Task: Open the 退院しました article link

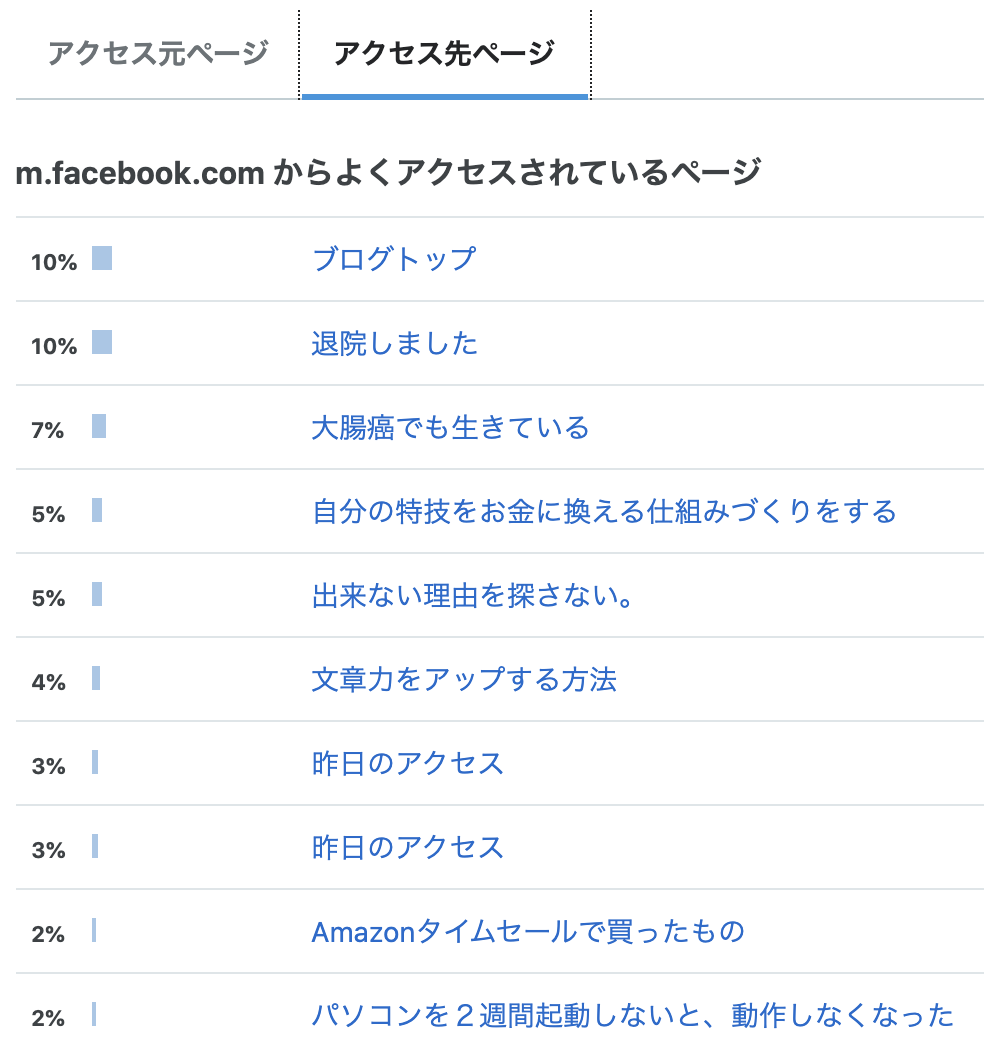Action: point(394,343)
